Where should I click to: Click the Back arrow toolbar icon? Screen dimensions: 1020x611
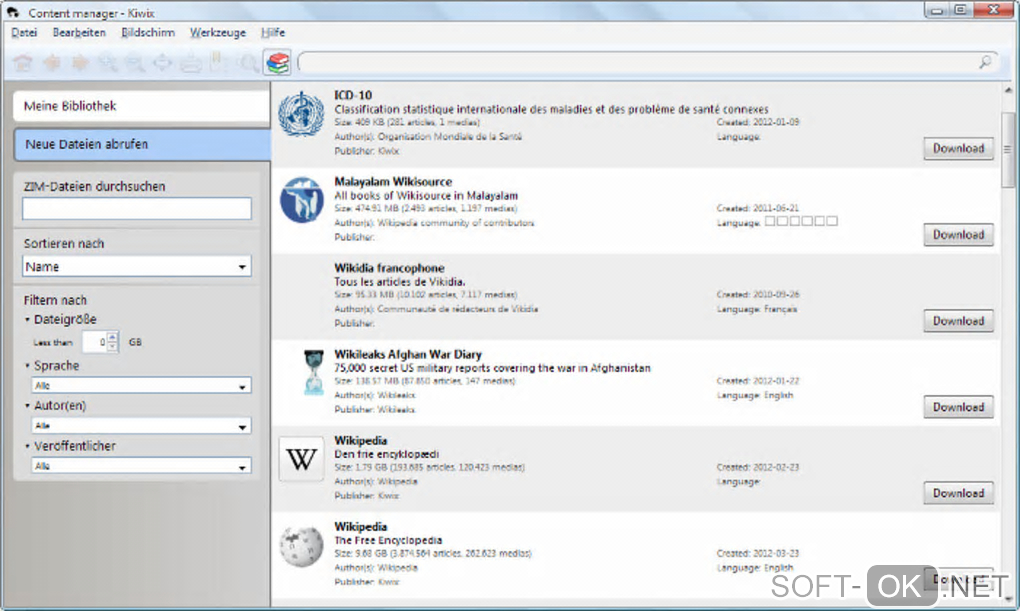[51, 62]
